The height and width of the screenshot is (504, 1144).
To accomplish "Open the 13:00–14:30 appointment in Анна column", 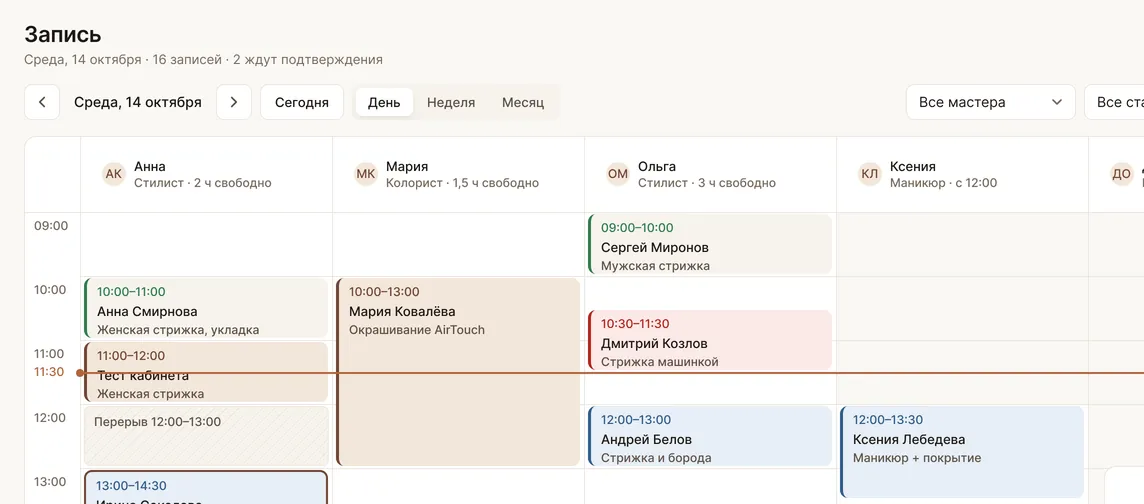I will (206, 487).
